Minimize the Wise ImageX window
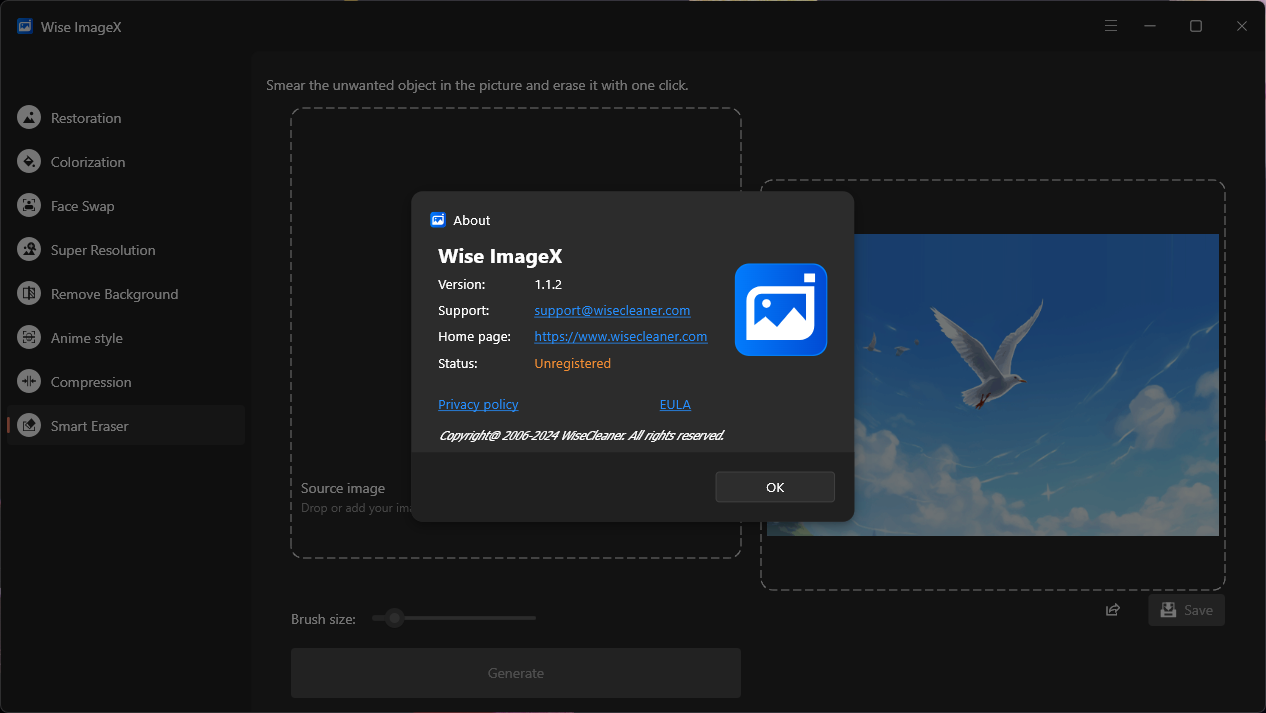The height and width of the screenshot is (713, 1266). [x=1150, y=26]
